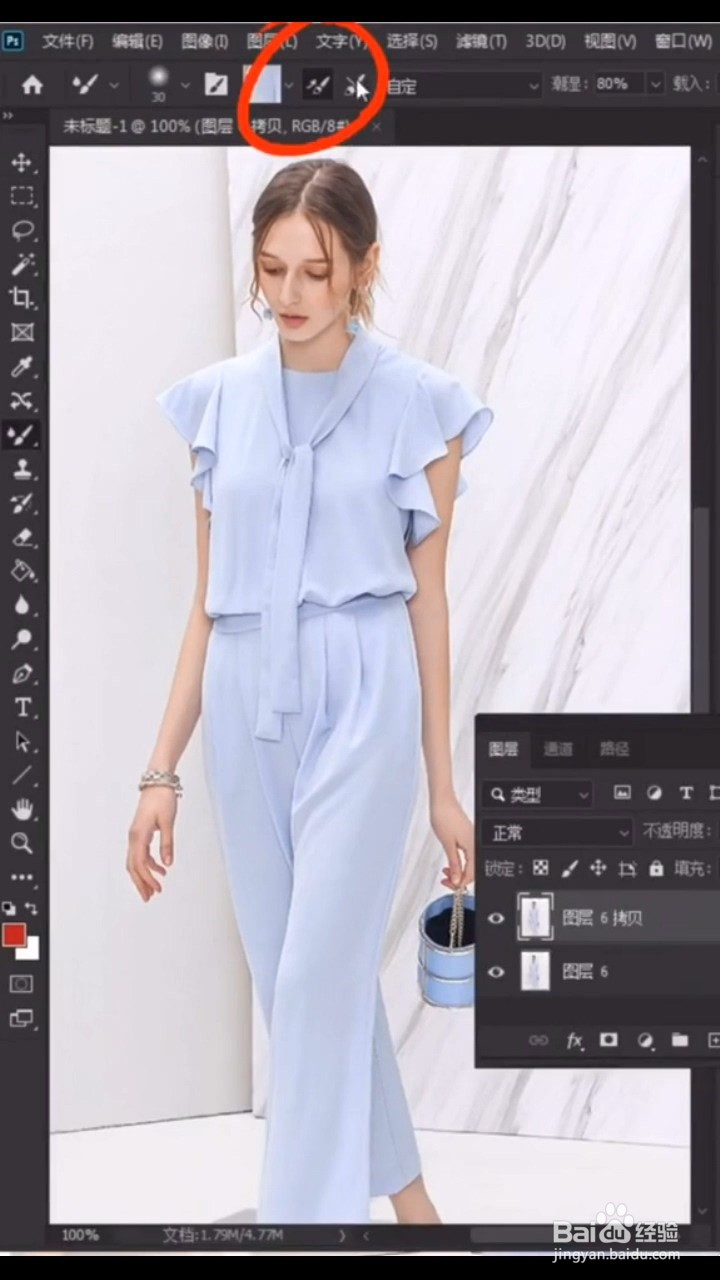This screenshot has width=720, height=1280.
Task: Toggle clean brush after each stroke
Action: pyautogui.click(x=354, y=86)
